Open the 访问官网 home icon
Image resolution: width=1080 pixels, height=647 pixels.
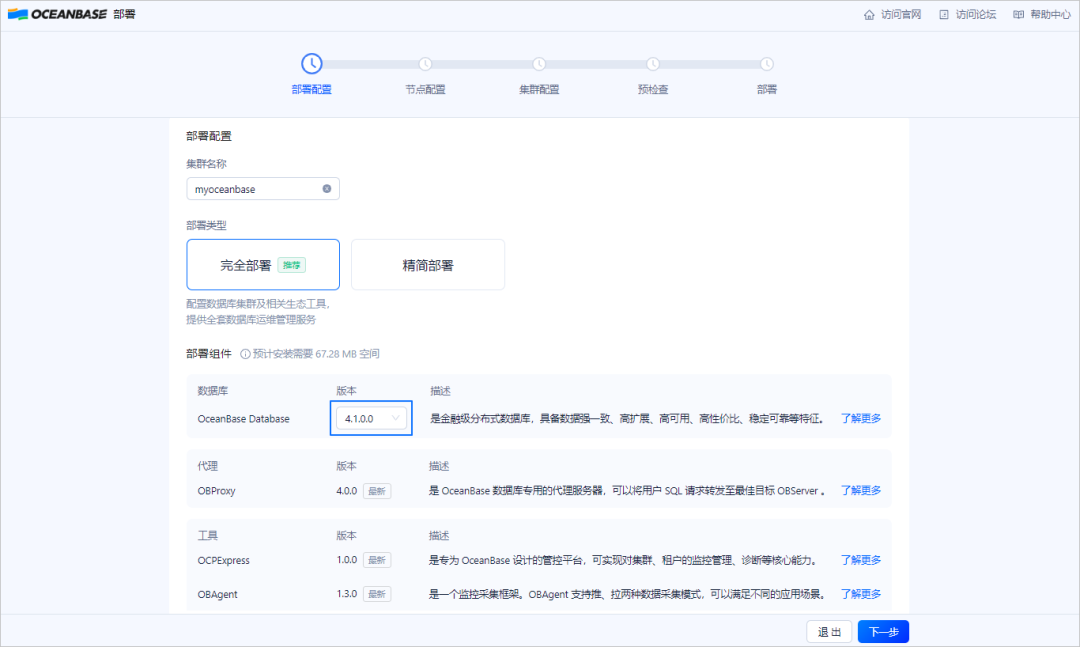(x=869, y=14)
